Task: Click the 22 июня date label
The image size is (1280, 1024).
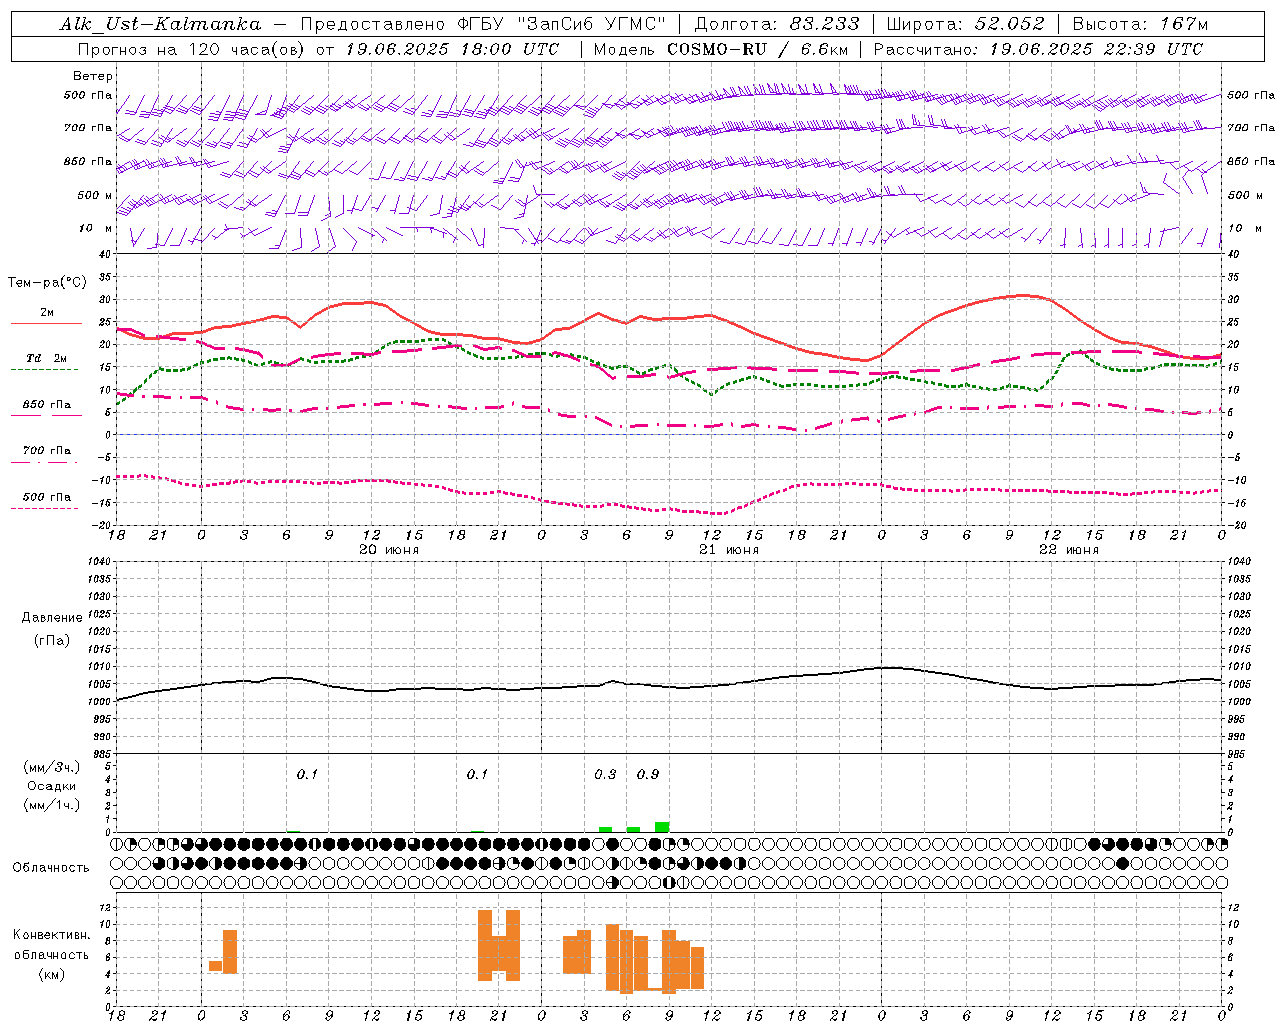Action: (1069, 550)
